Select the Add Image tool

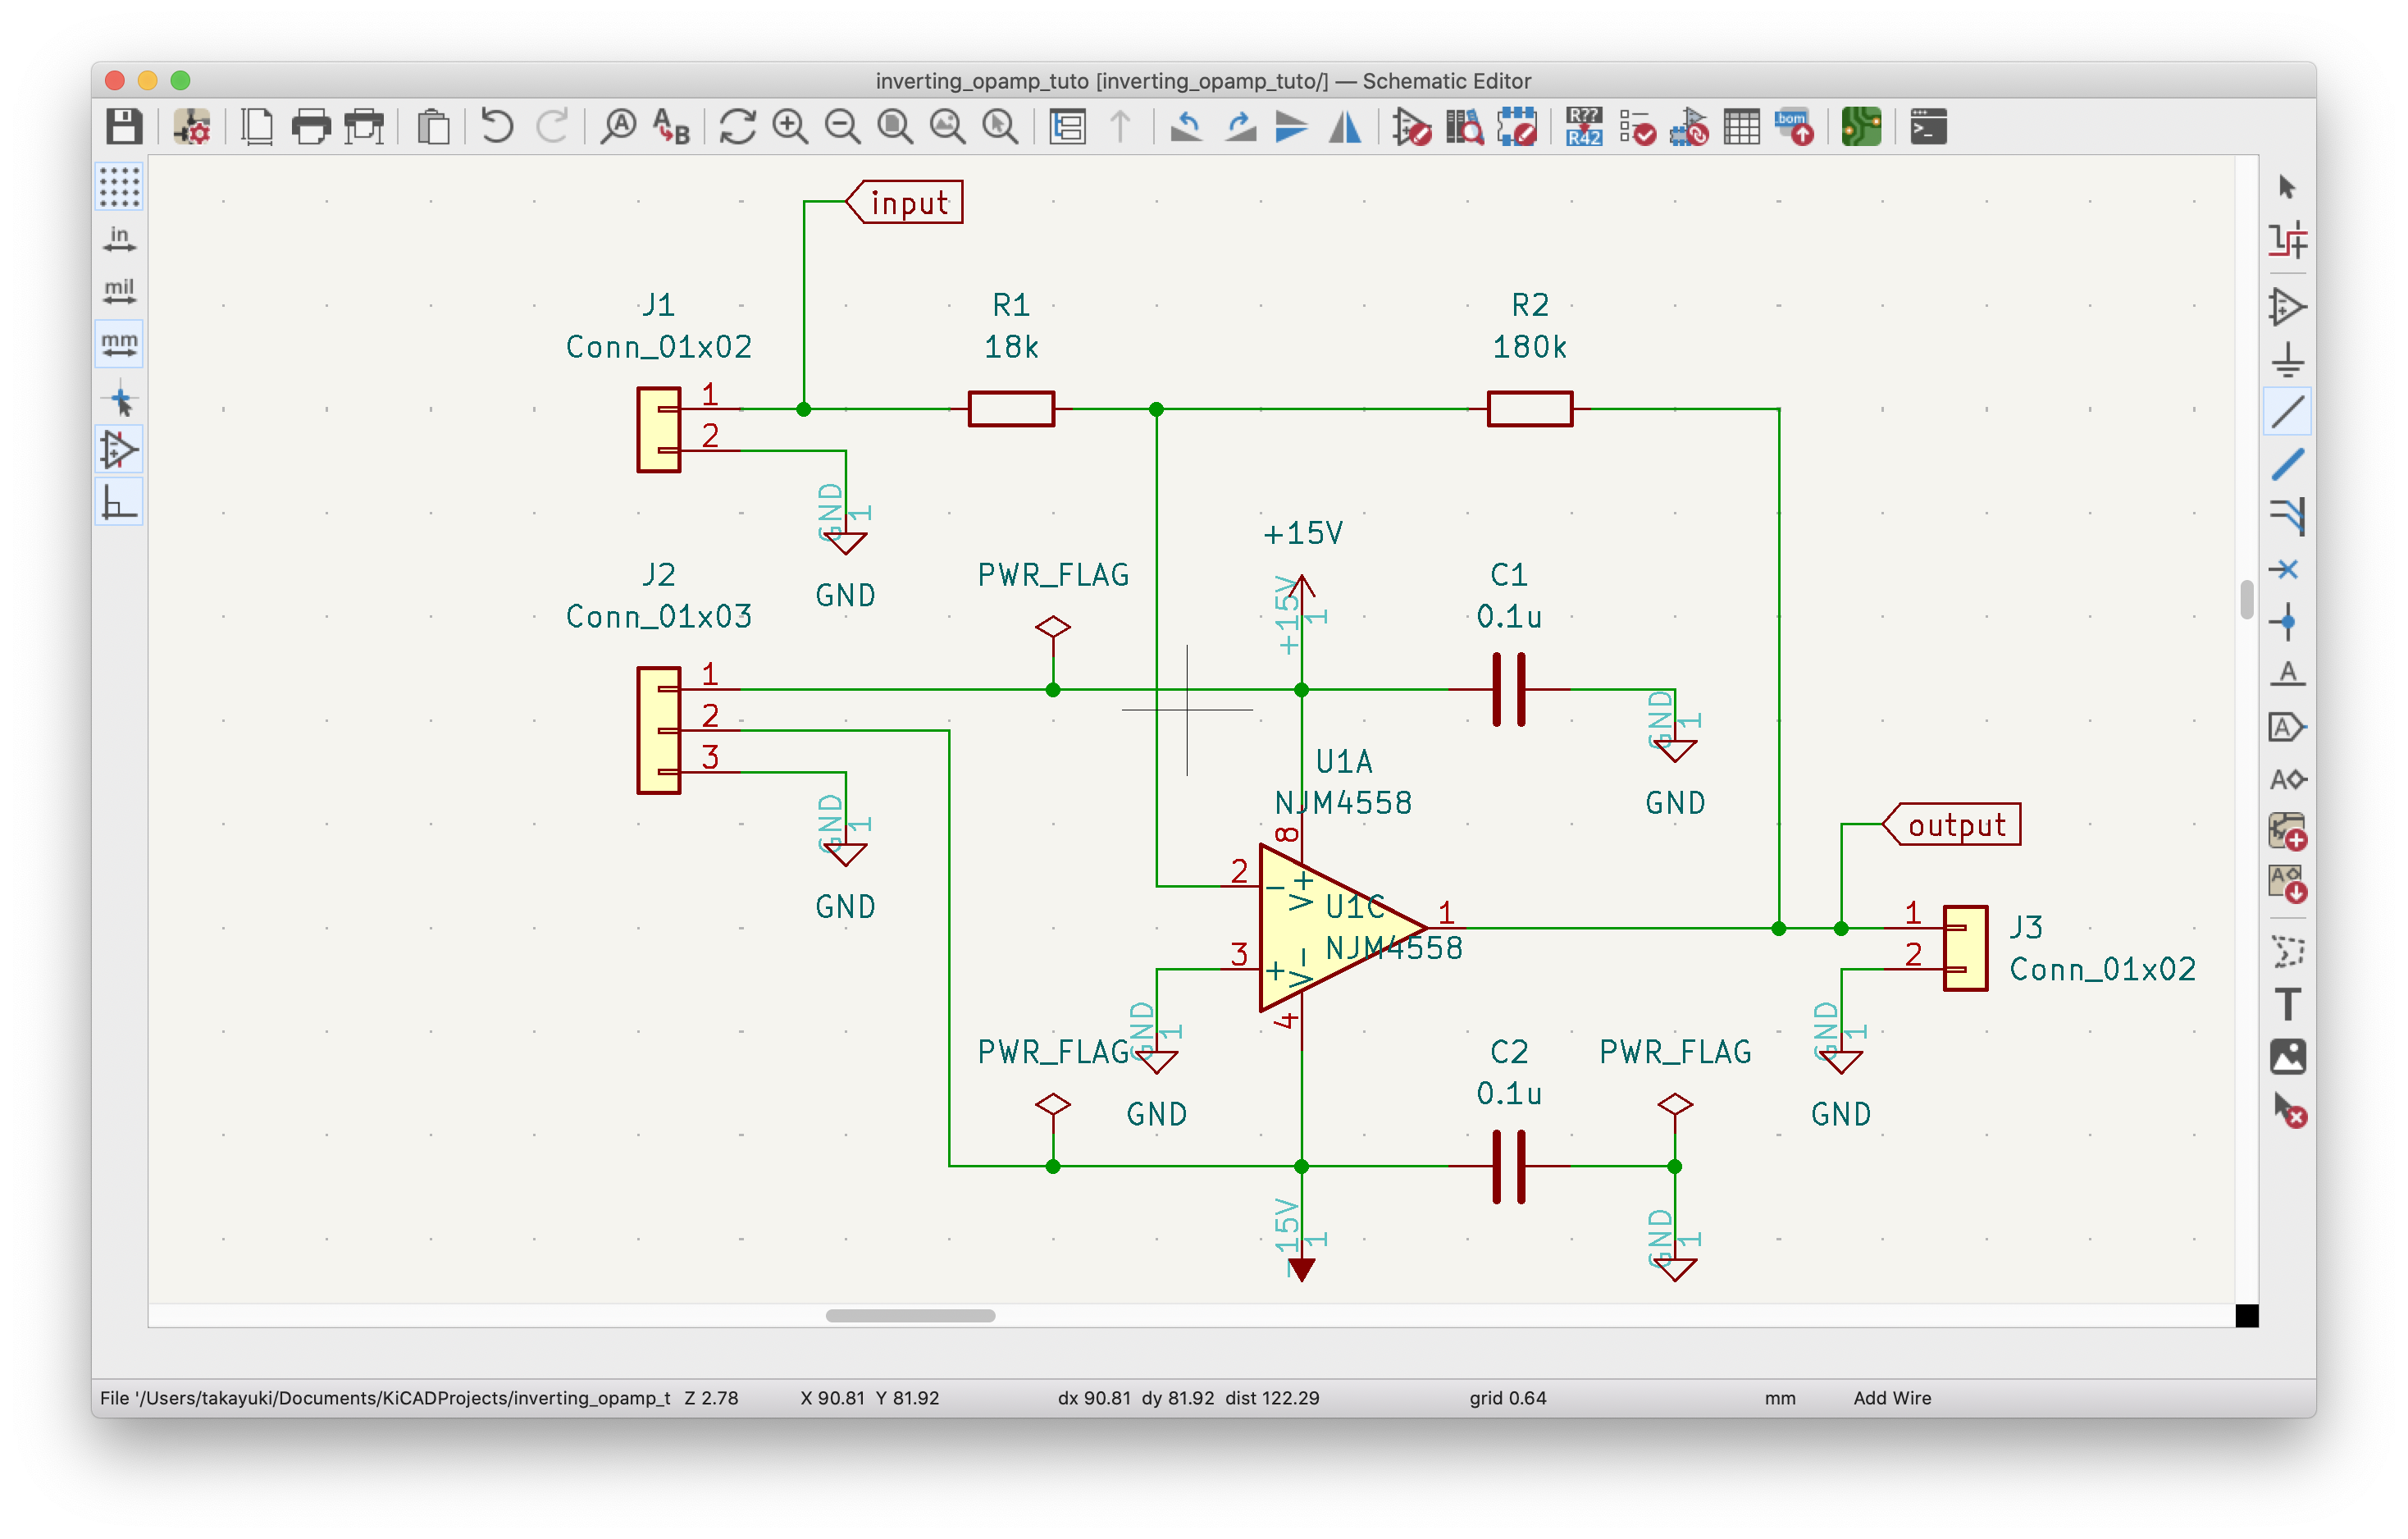point(2287,1057)
